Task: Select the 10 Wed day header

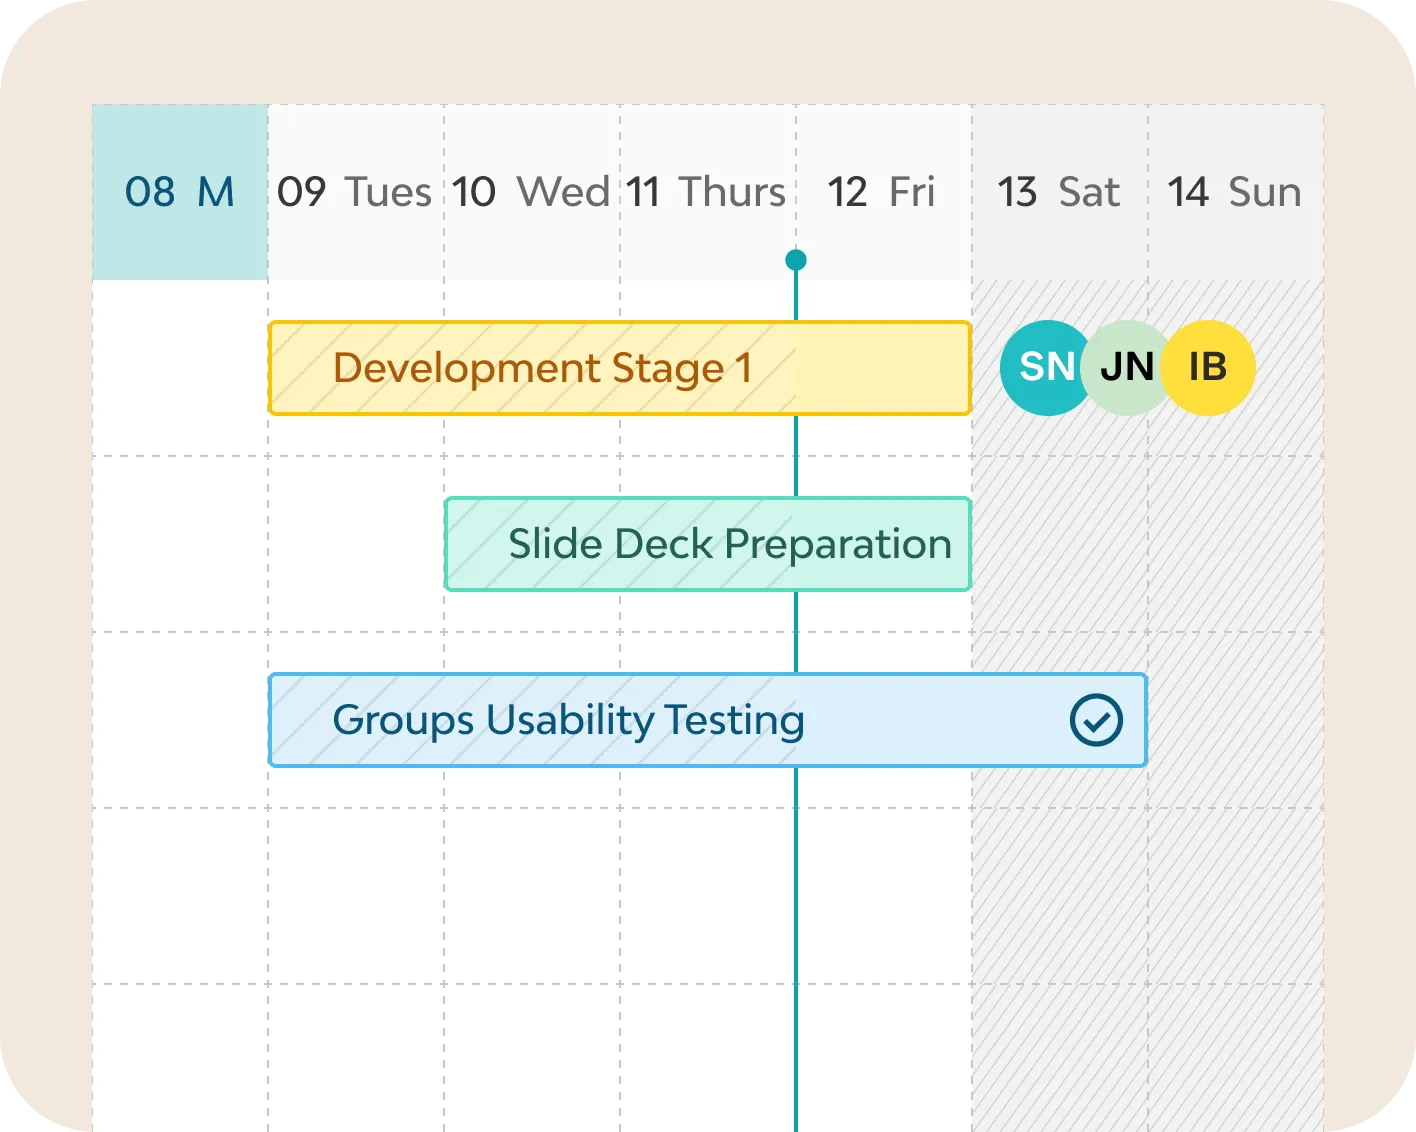Action: (x=531, y=192)
